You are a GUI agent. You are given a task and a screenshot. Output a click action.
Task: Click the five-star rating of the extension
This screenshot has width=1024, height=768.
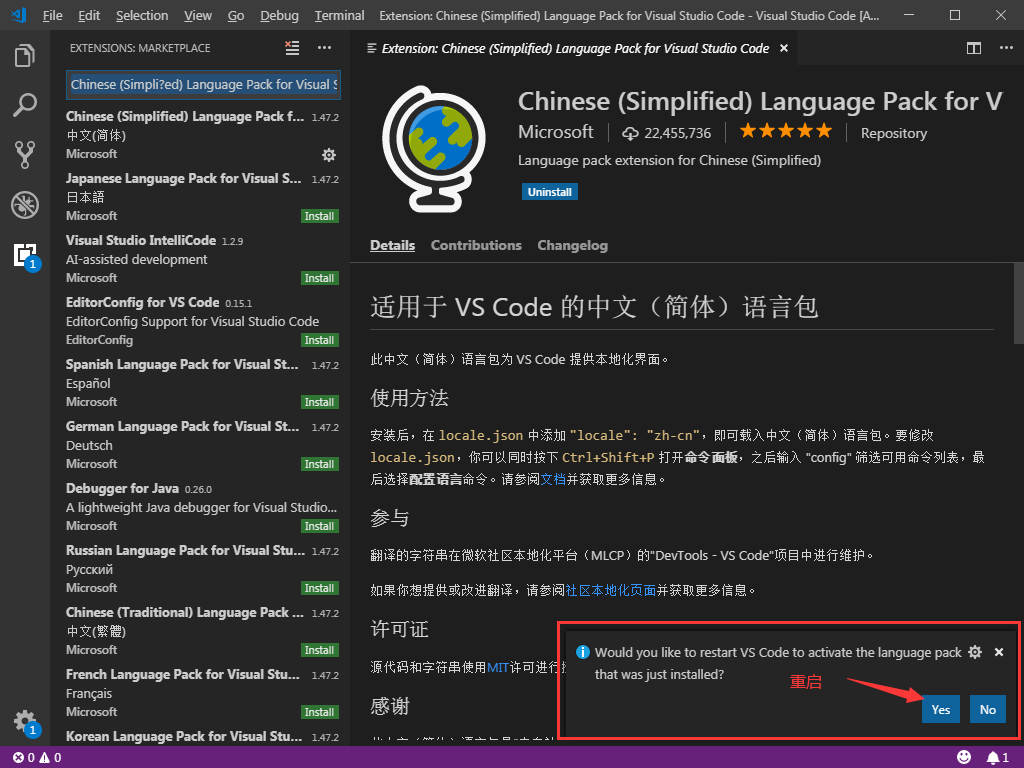[785, 132]
